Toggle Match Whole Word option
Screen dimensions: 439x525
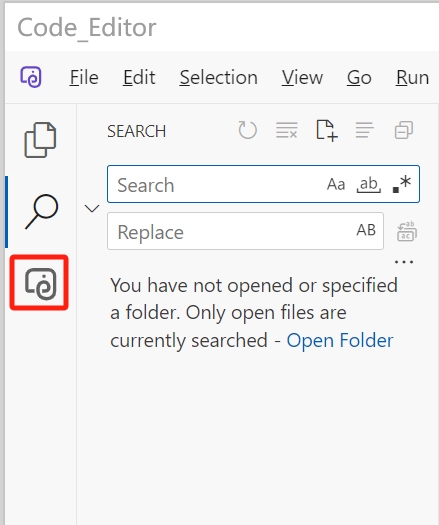coord(369,184)
